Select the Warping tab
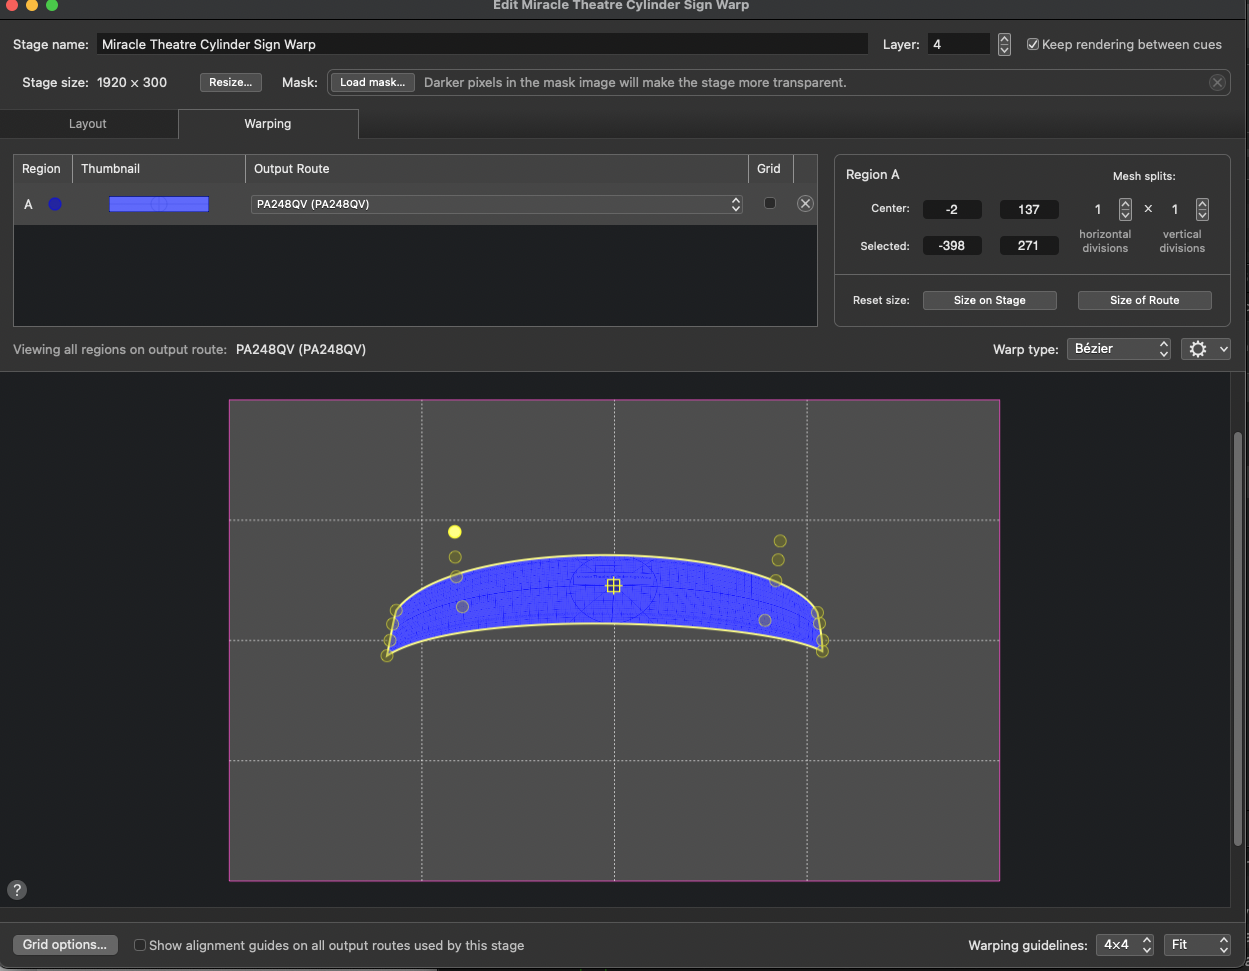Viewport: 1249px width, 971px height. coord(268,123)
